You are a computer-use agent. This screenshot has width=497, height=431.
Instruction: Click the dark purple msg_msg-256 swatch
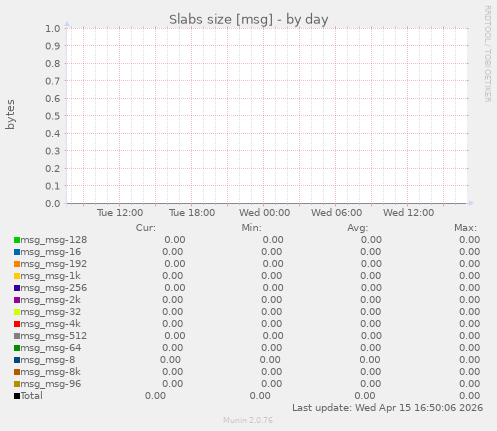(x=17, y=288)
